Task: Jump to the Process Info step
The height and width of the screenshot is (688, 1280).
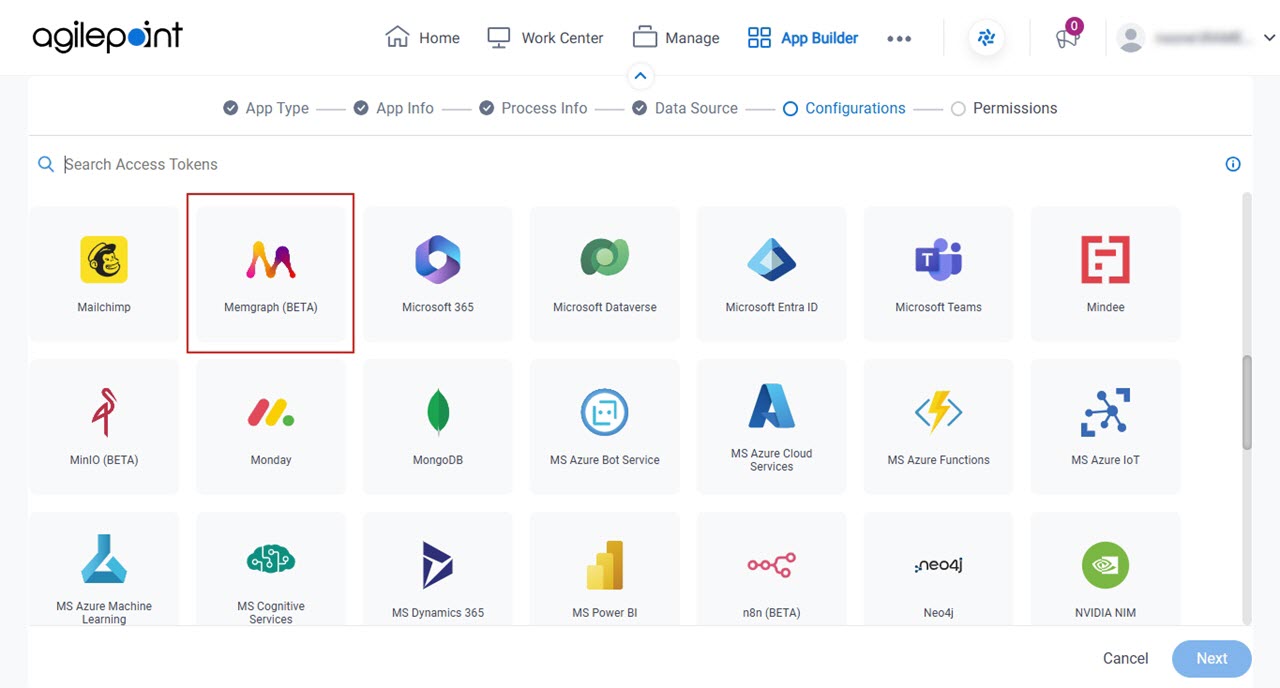Action: (533, 108)
